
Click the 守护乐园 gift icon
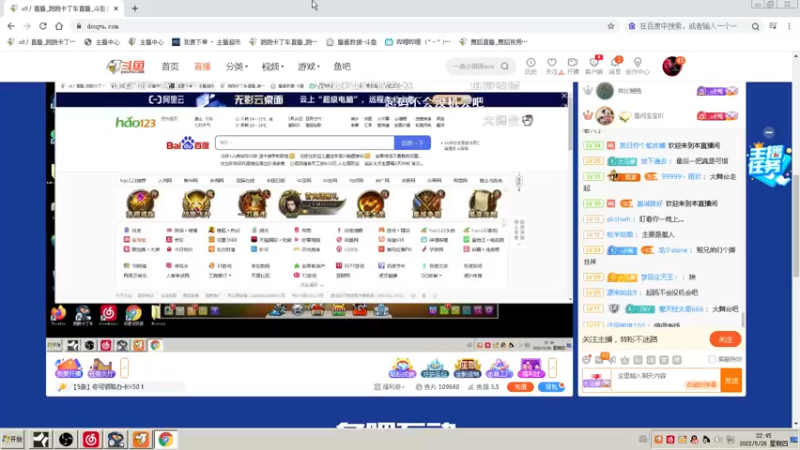[435, 368]
